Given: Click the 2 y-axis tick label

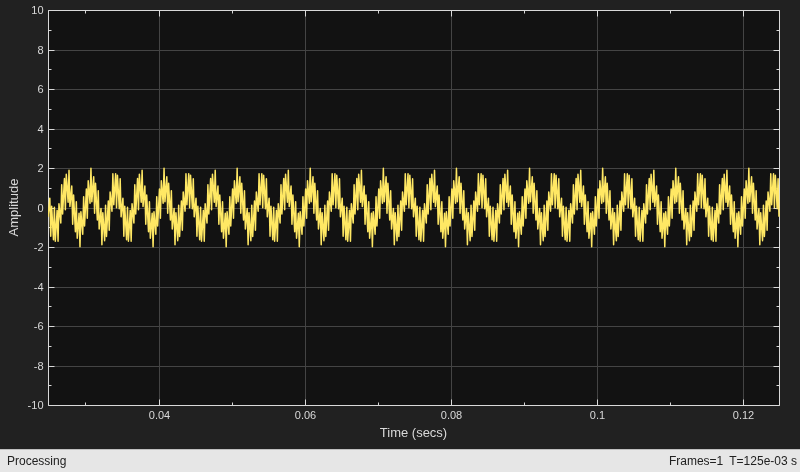Looking at the screenshot, I should click(x=40, y=168).
